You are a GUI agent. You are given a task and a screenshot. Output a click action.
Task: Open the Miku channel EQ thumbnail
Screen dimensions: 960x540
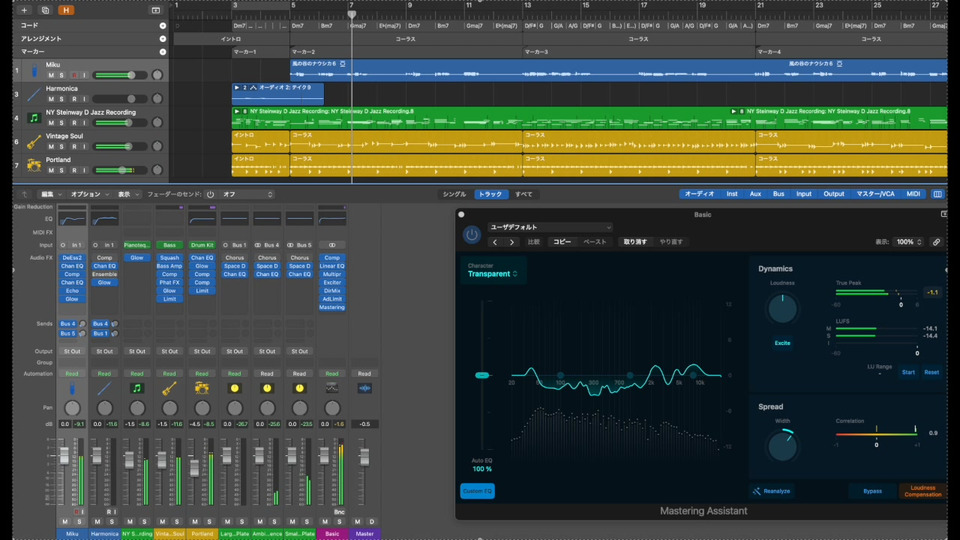[x=72, y=219]
